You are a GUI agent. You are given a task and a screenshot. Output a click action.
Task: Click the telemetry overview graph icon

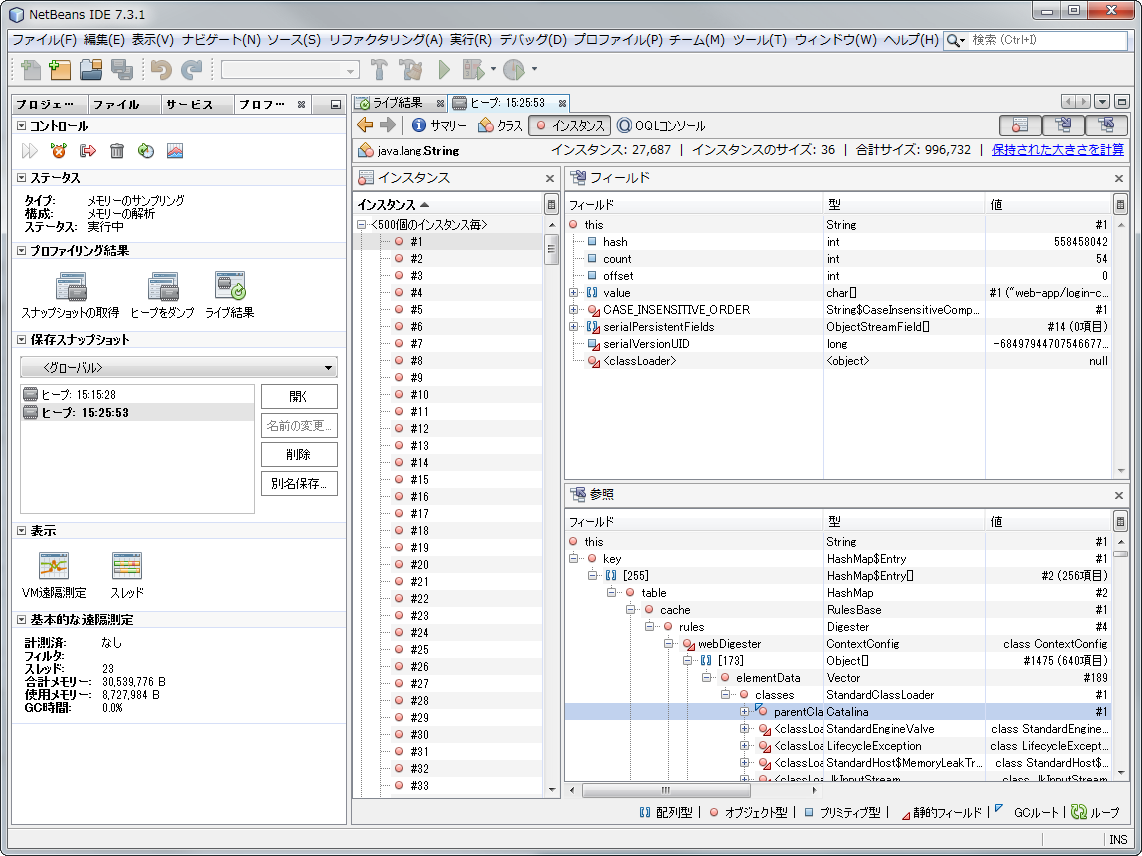[175, 151]
